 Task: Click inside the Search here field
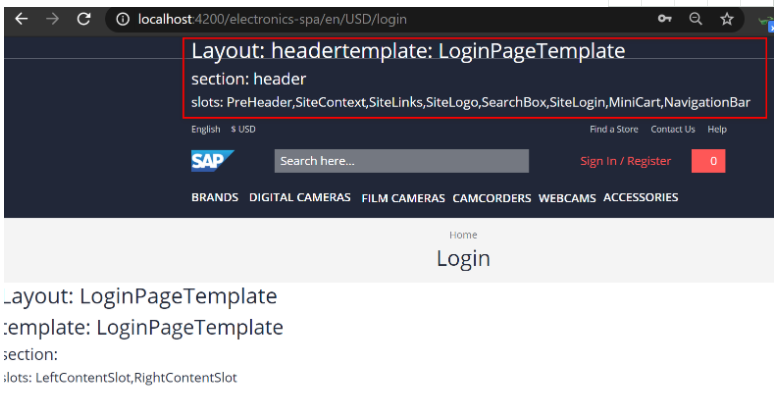pos(401,161)
